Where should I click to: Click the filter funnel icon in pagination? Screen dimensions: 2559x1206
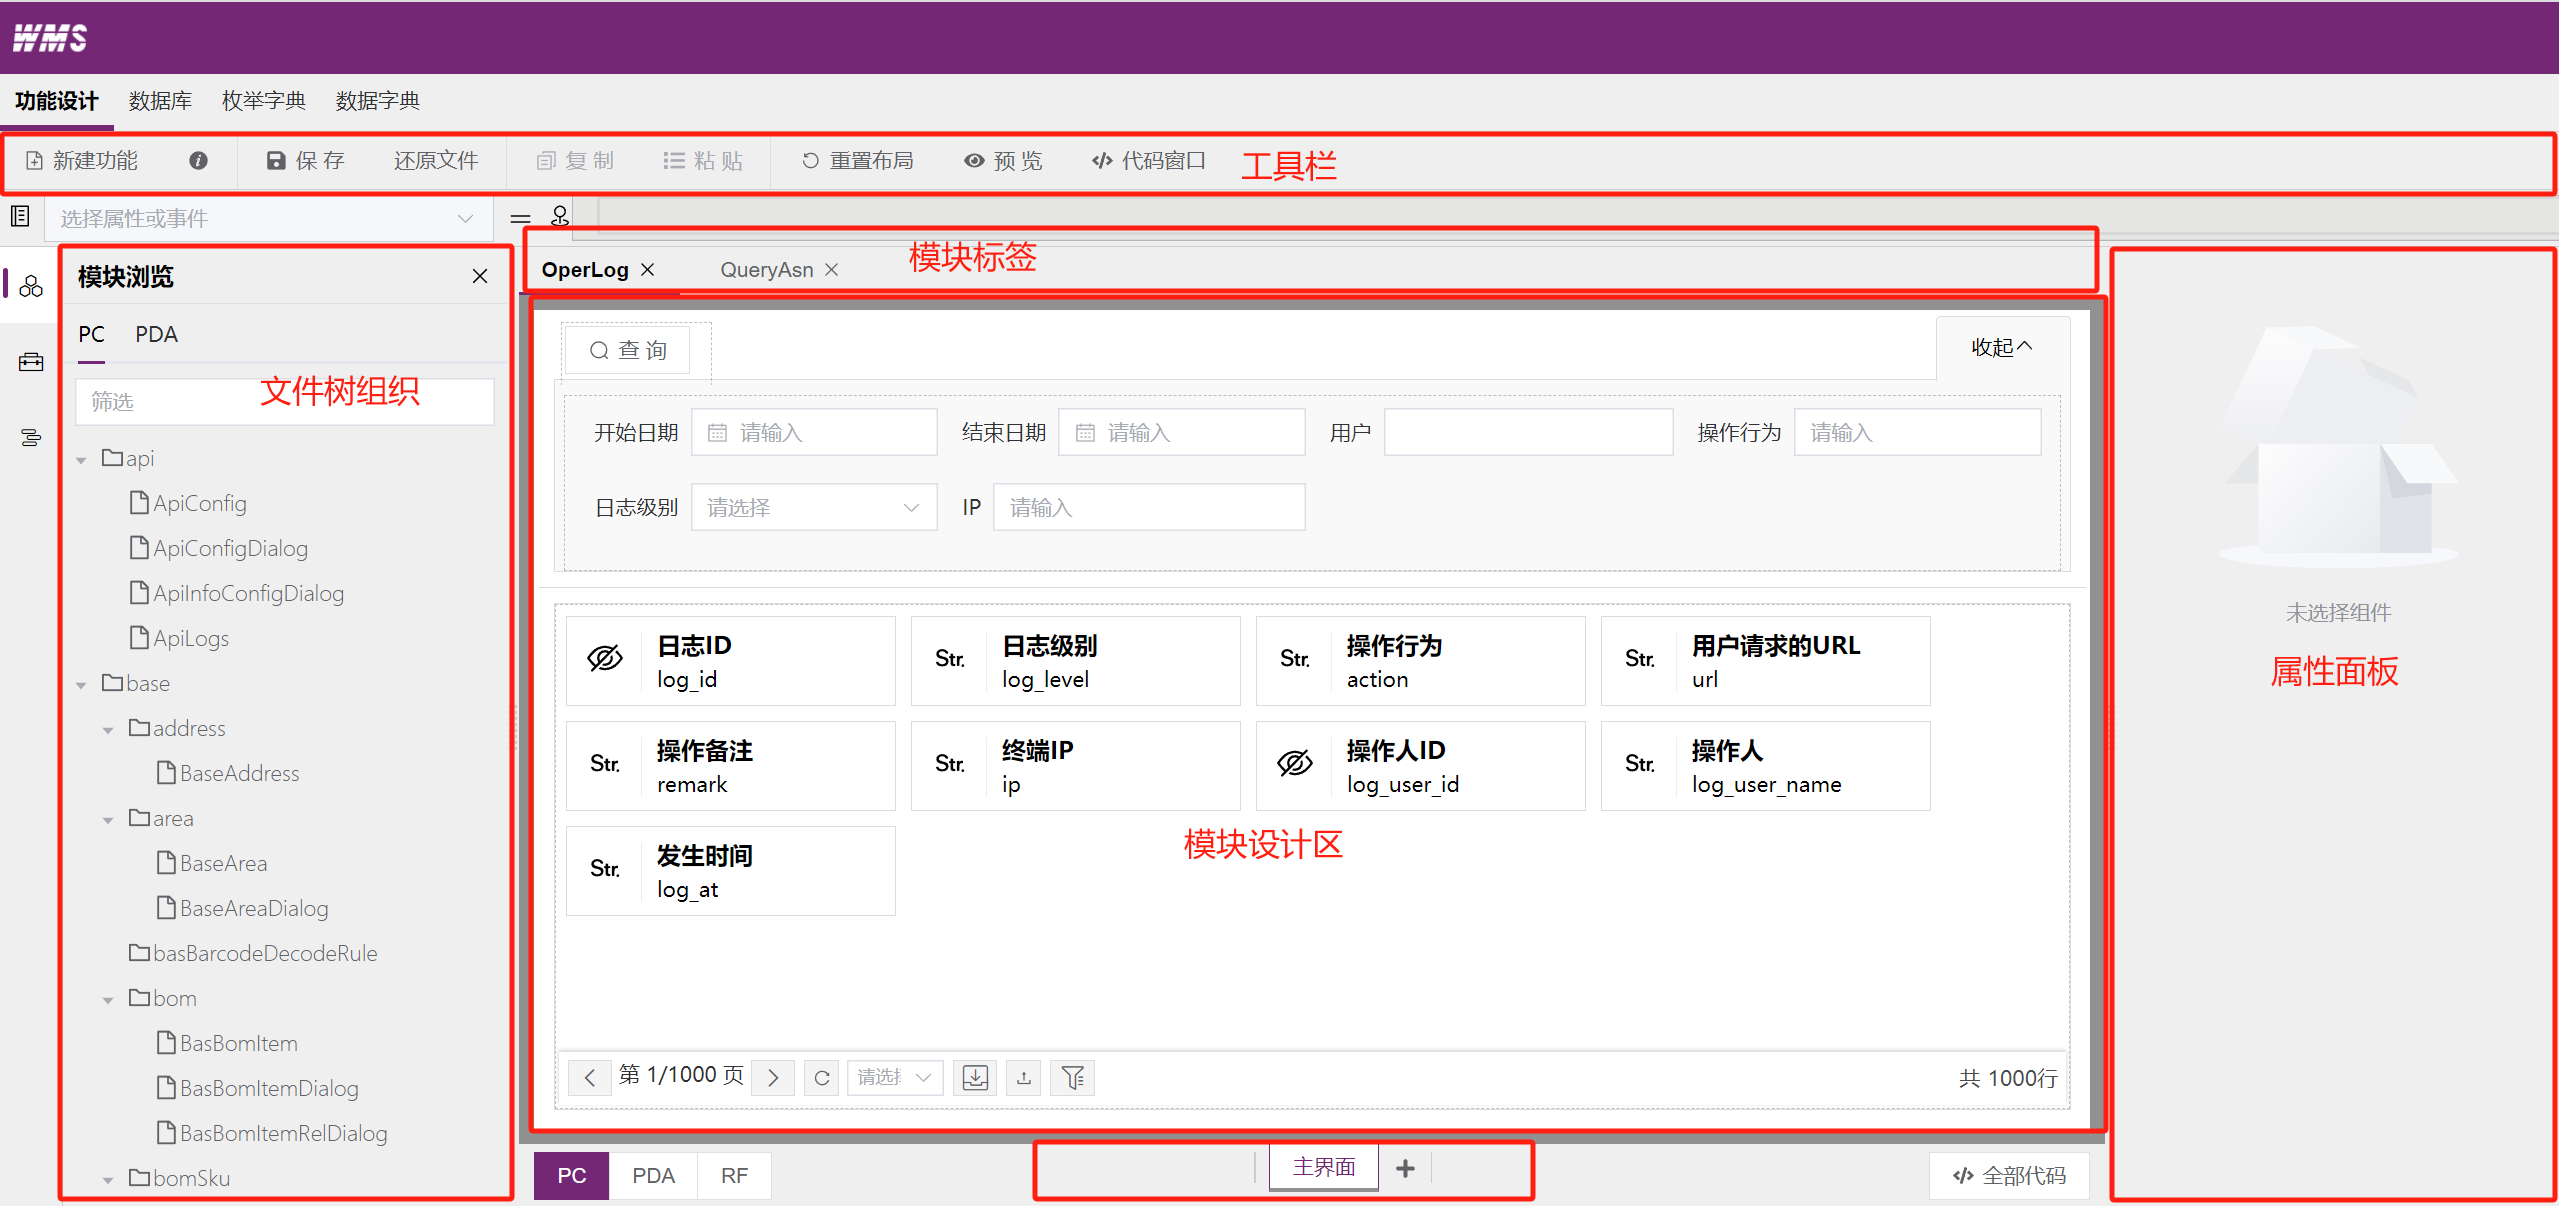tap(1073, 1078)
